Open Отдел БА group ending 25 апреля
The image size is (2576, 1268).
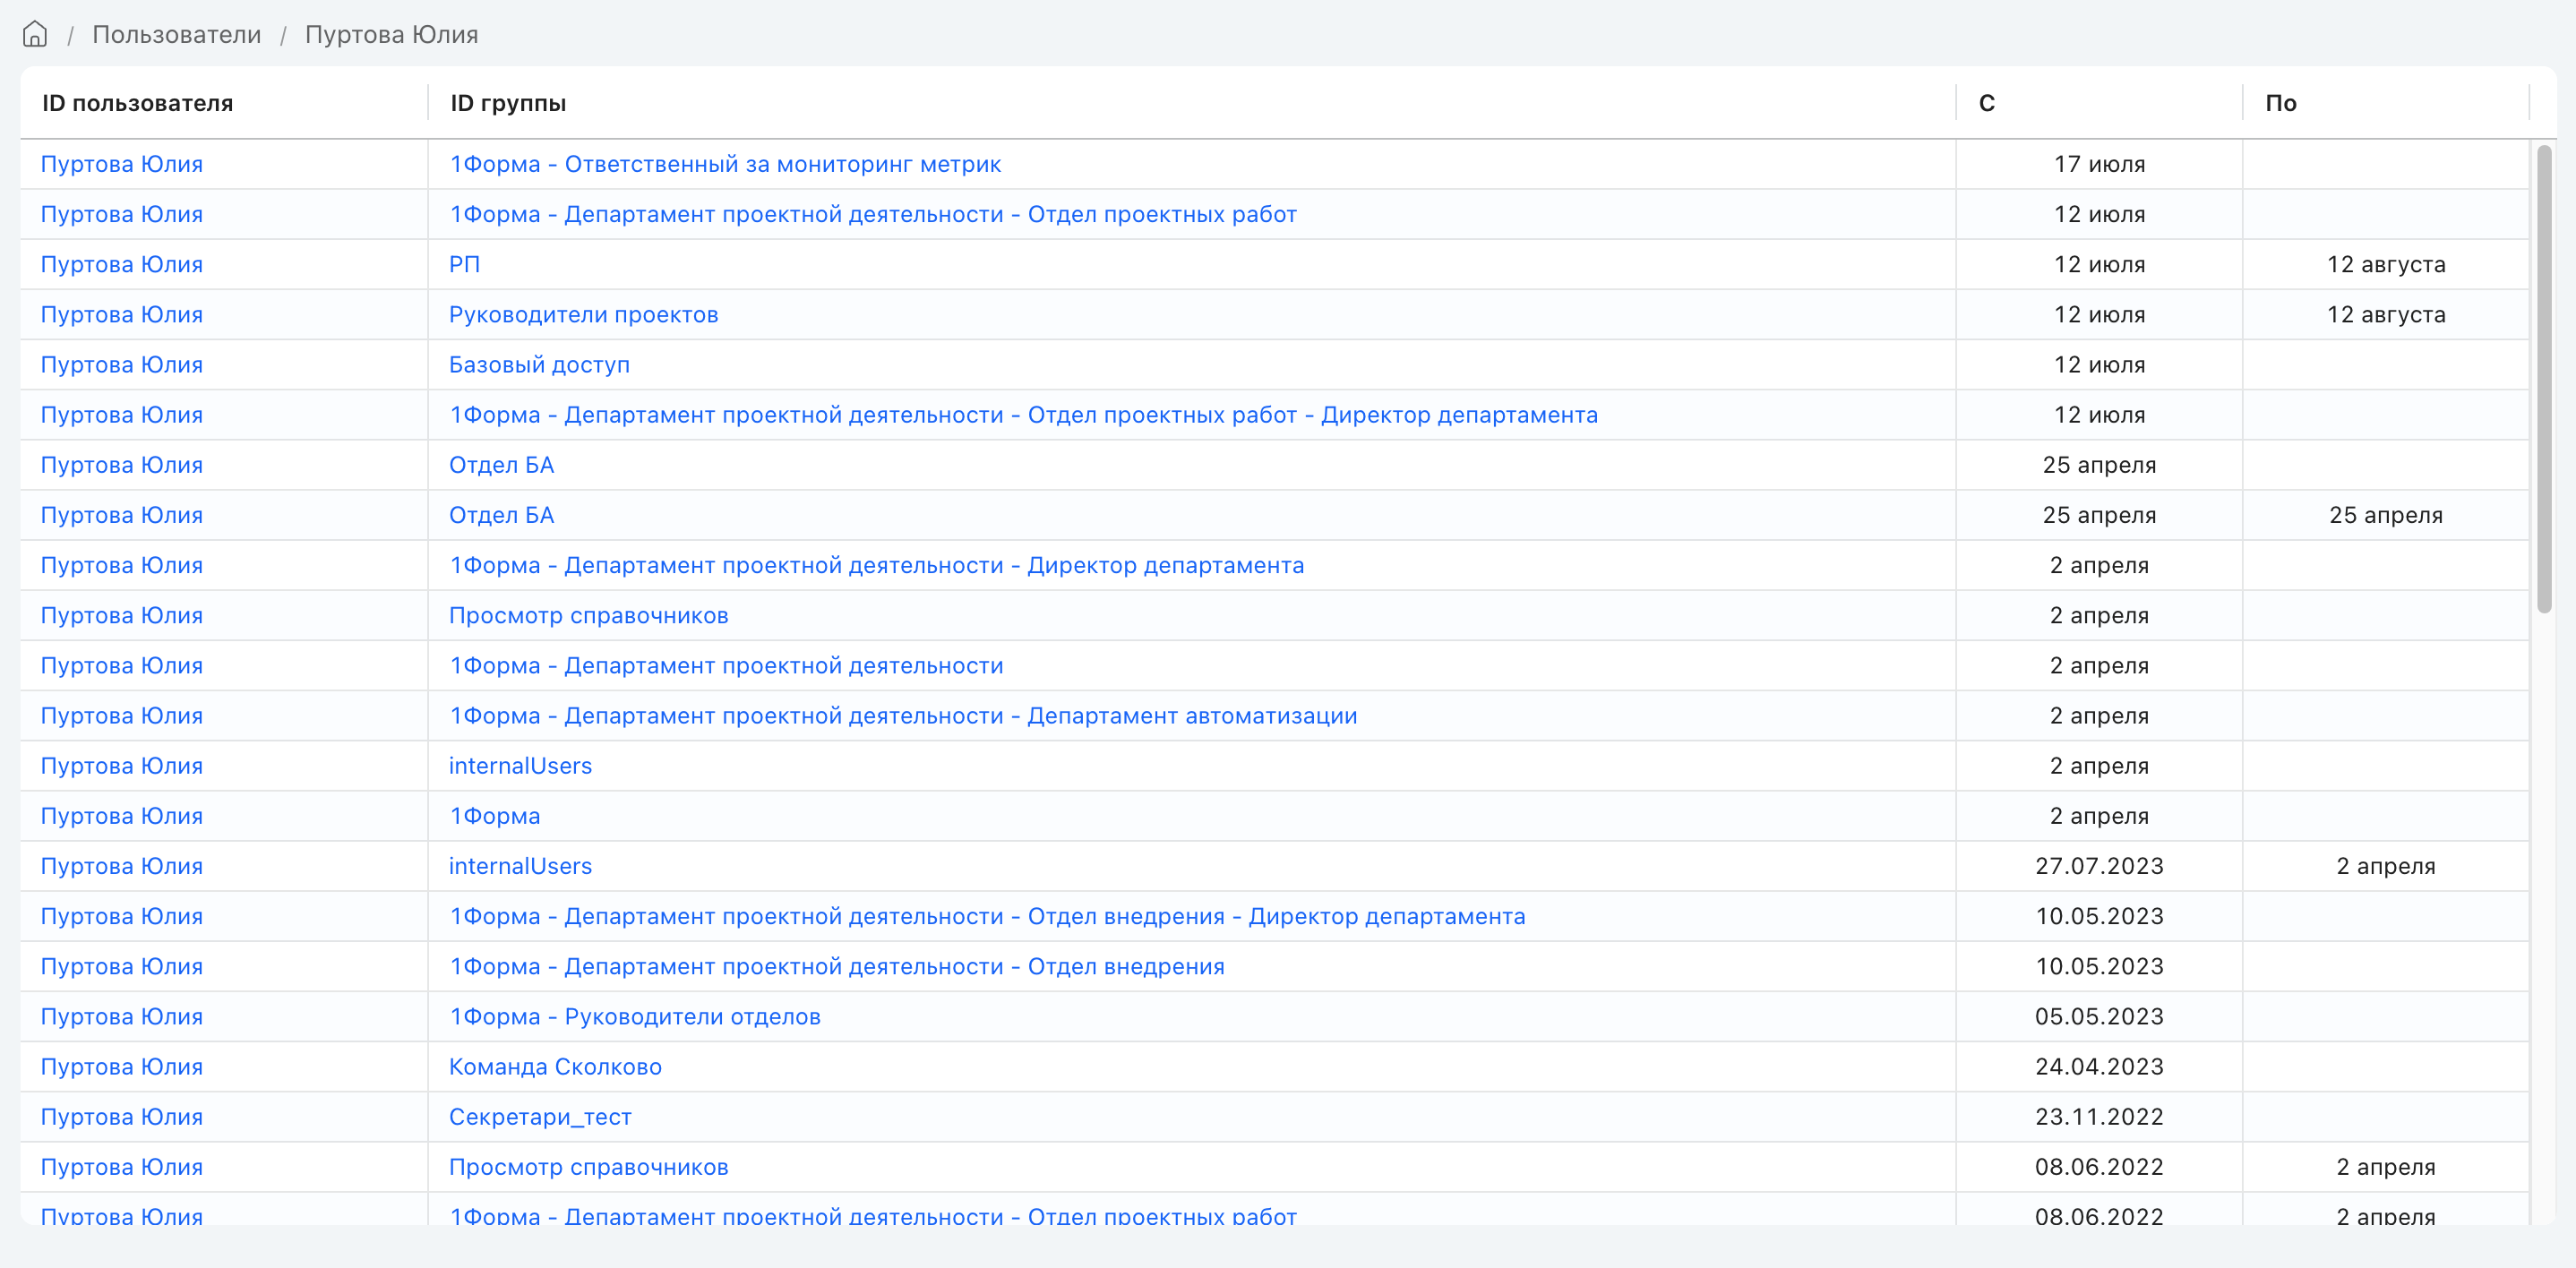[501, 515]
